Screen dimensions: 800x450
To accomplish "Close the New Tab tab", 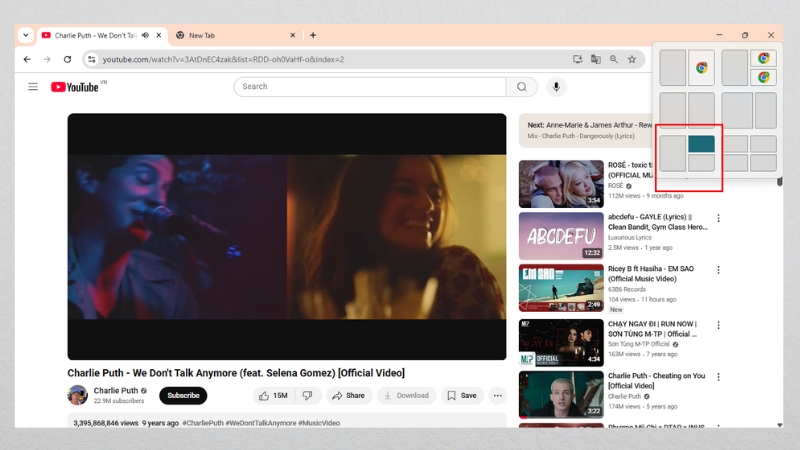I will 292,35.
